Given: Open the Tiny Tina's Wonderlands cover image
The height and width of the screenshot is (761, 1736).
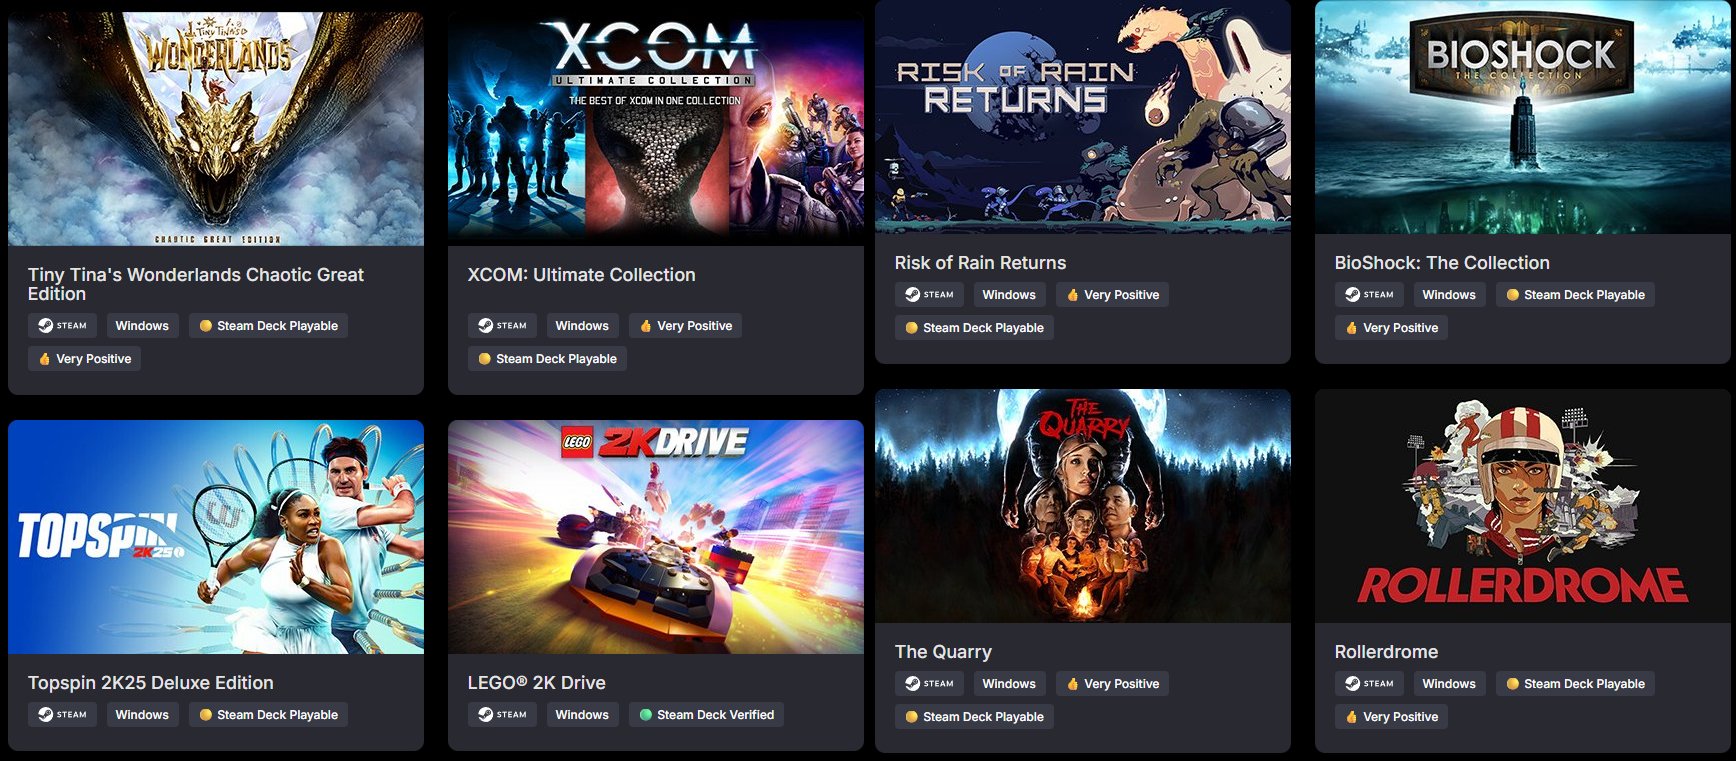Looking at the screenshot, I should pos(216,129).
